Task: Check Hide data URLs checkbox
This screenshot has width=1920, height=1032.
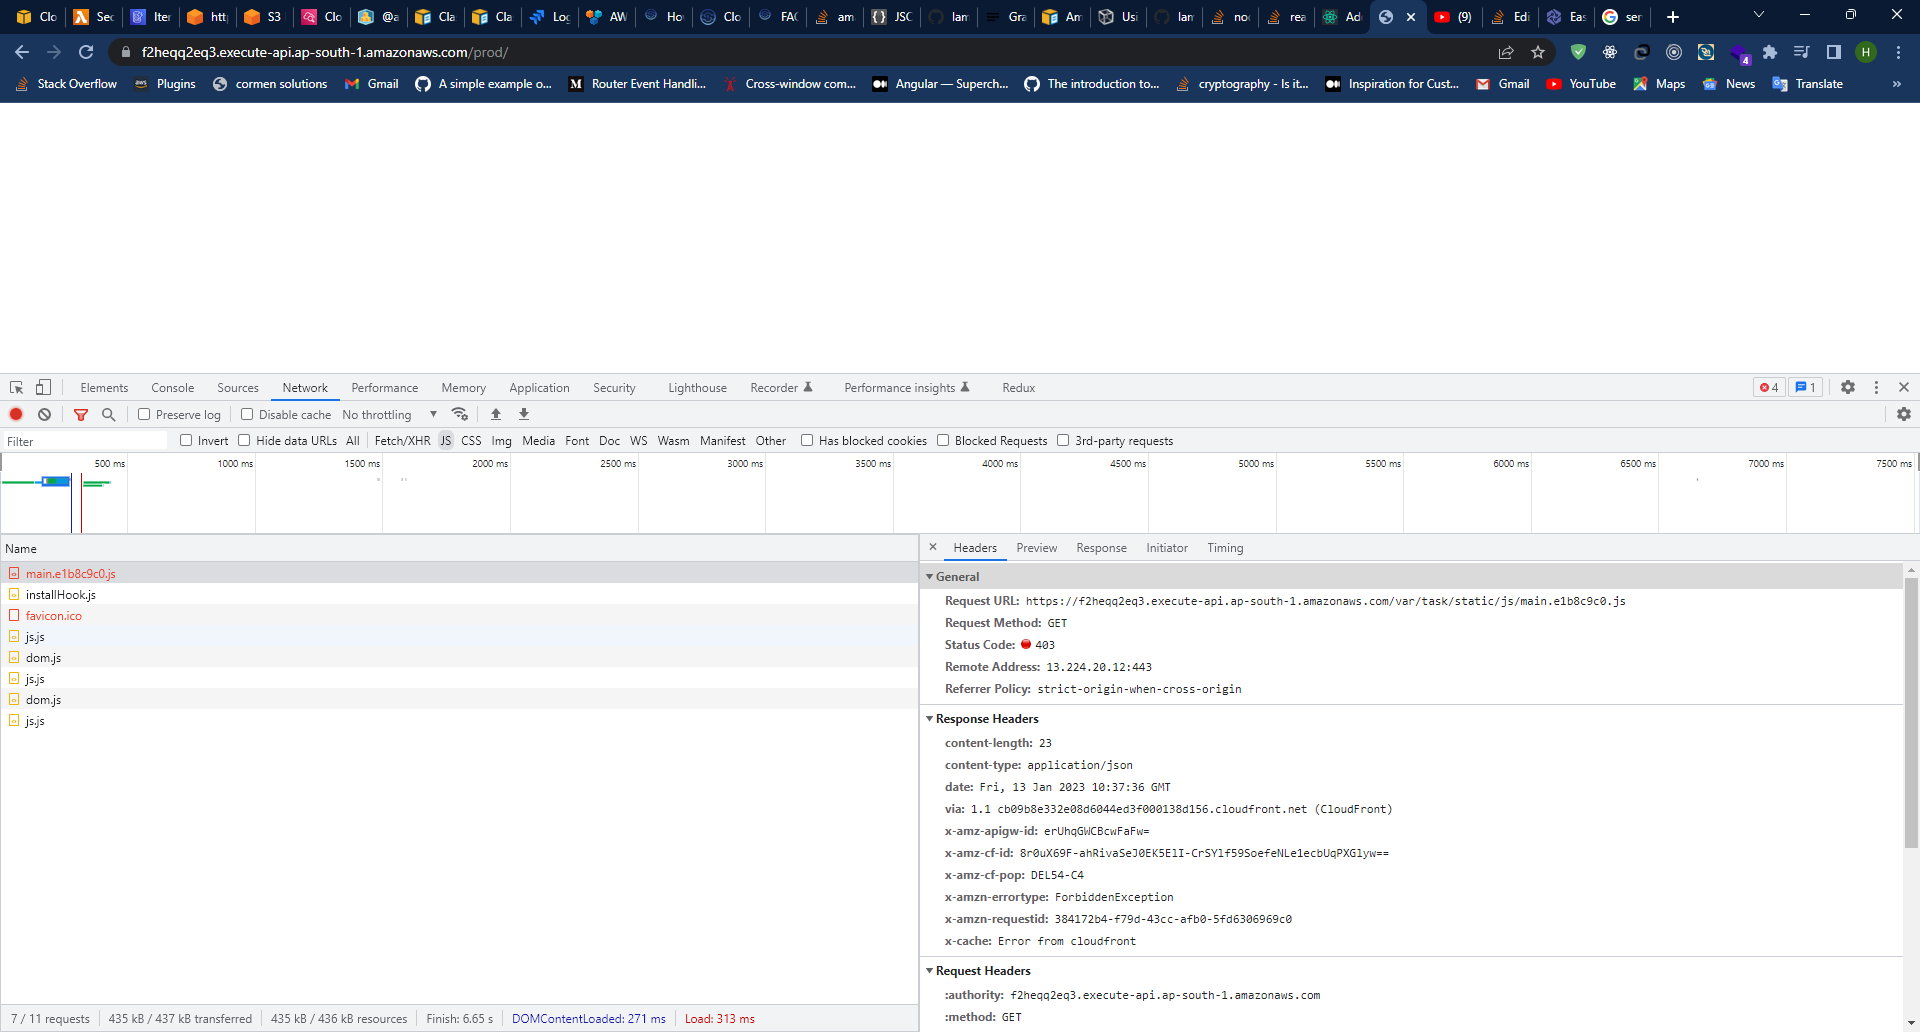Action: (x=244, y=440)
